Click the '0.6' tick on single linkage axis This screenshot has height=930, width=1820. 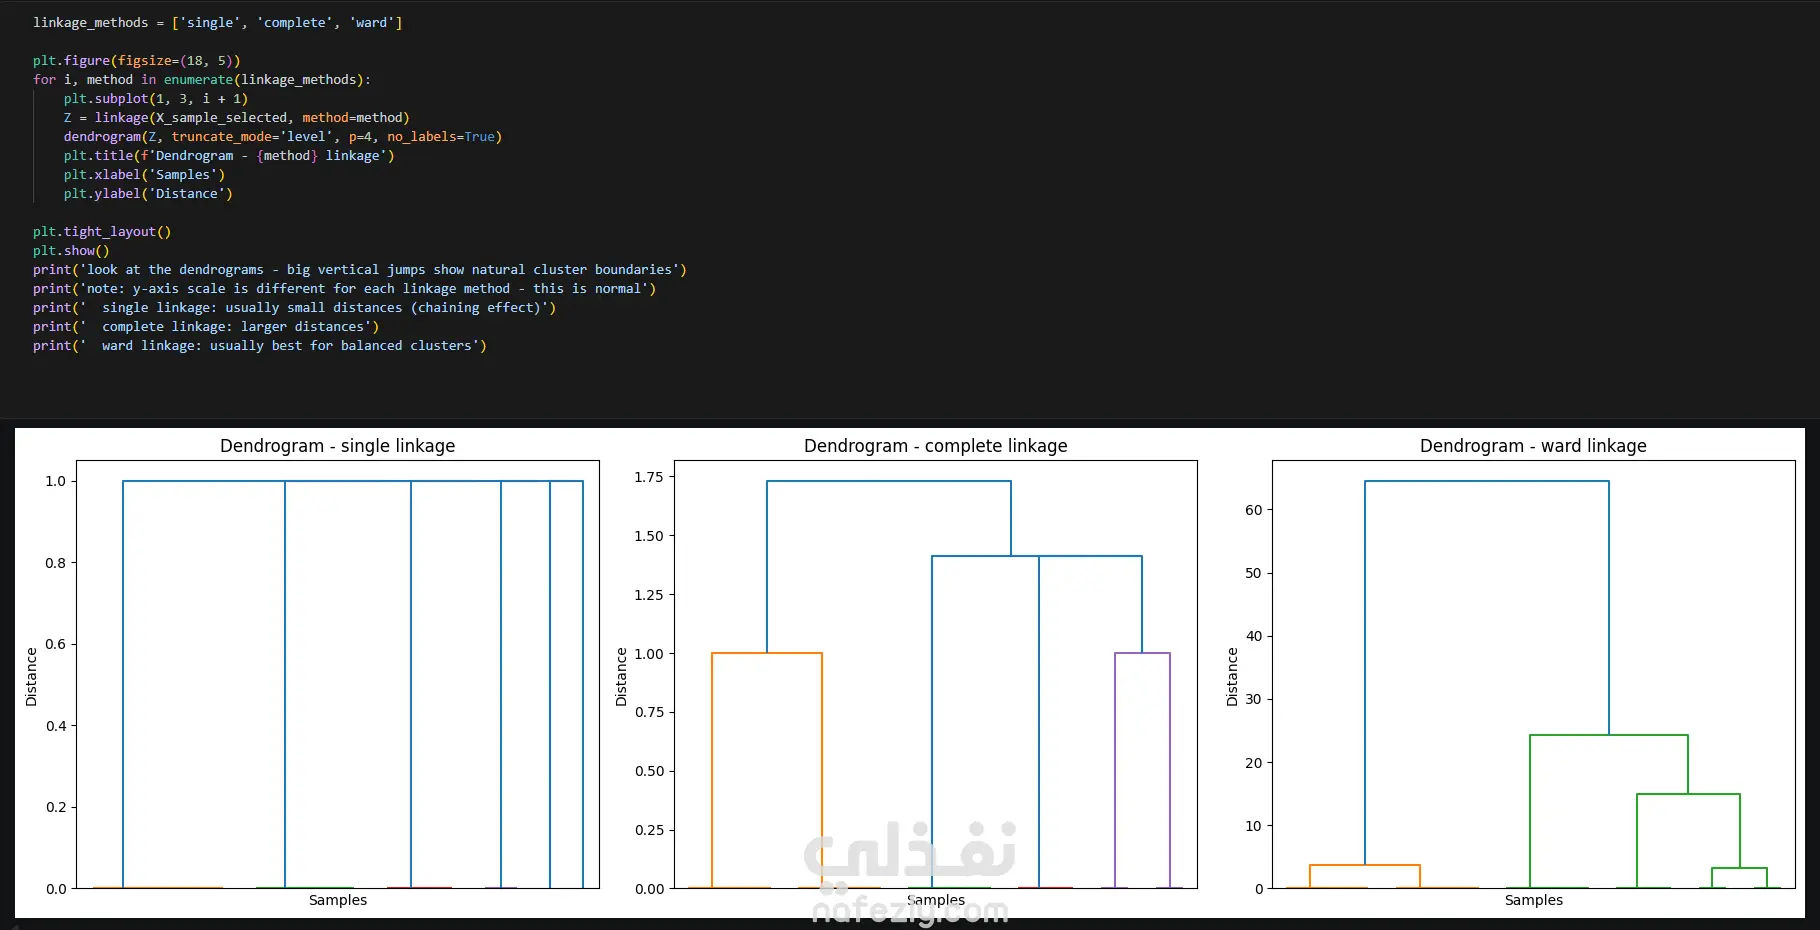pos(55,644)
